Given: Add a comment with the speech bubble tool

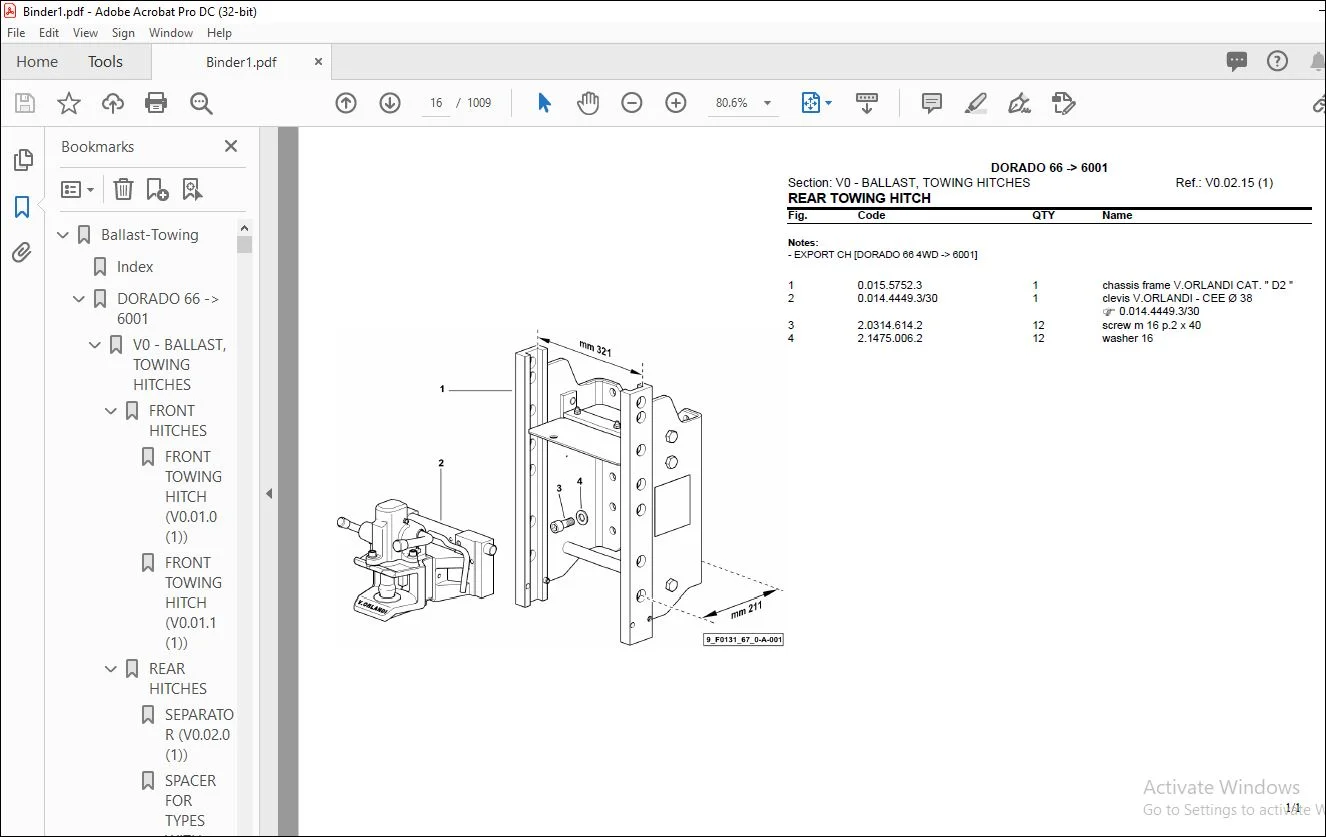Looking at the screenshot, I should coord(932,103).
